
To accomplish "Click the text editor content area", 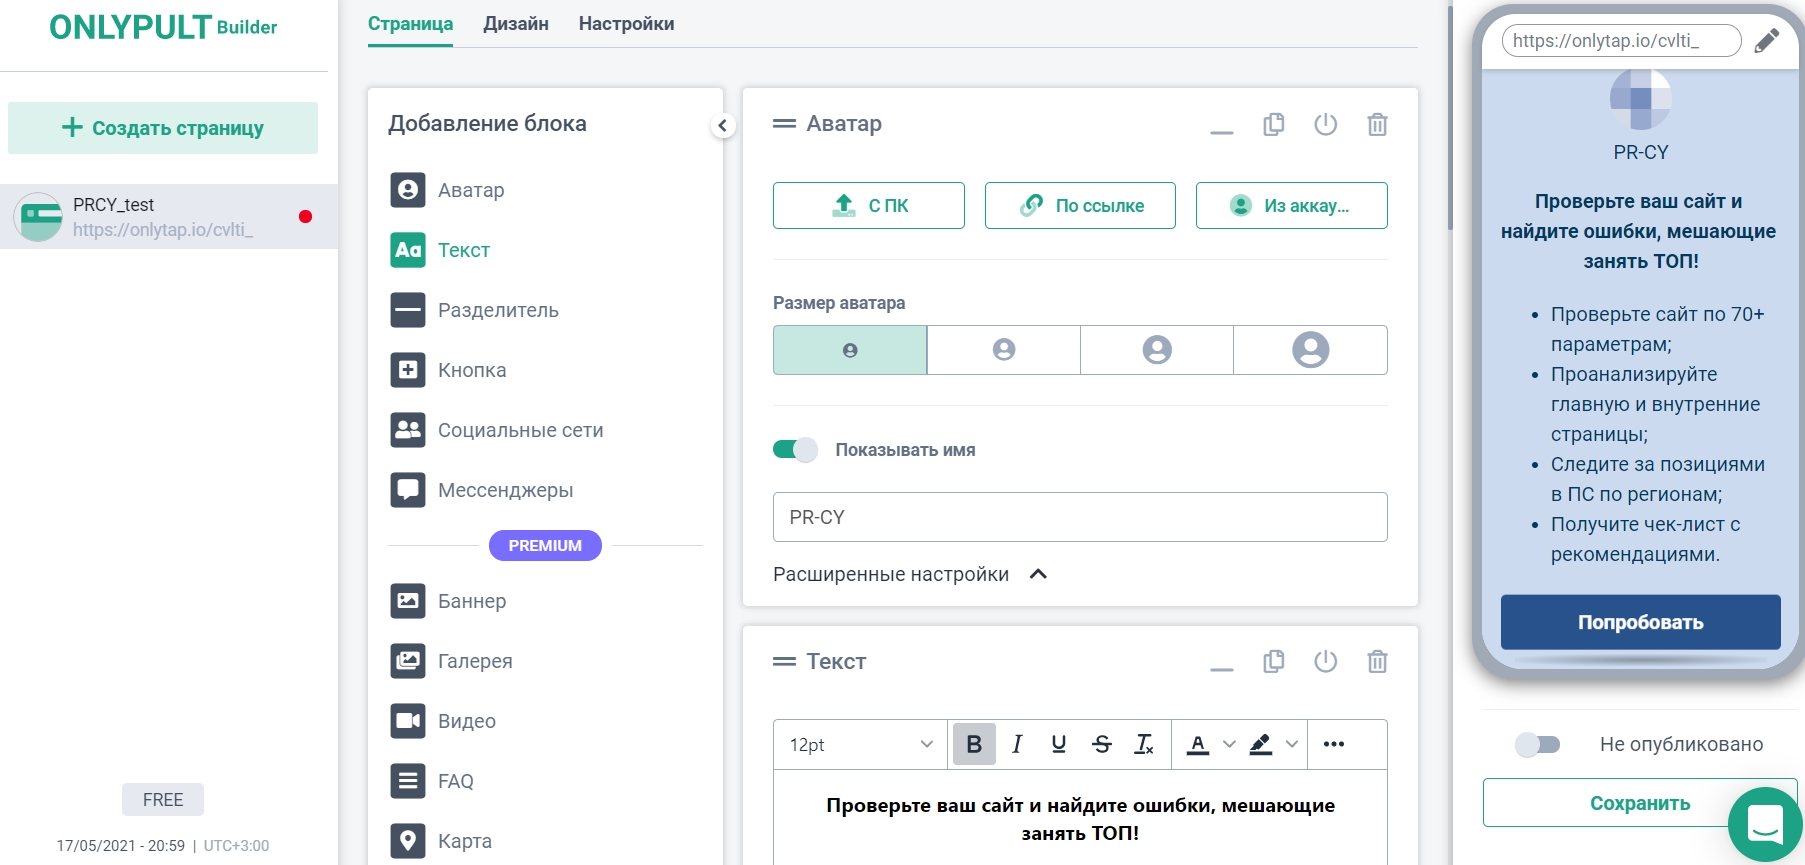I will click(x=1080, y=818).
